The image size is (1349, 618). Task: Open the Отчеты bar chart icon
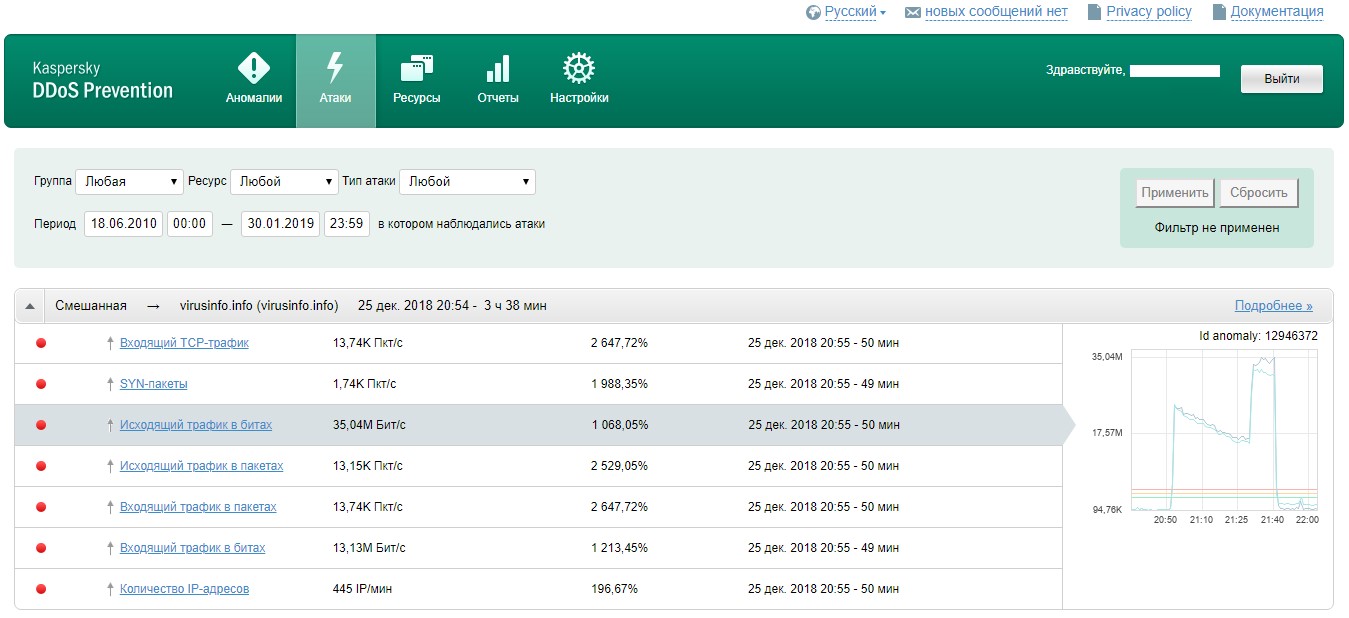(x=497, y=69)
